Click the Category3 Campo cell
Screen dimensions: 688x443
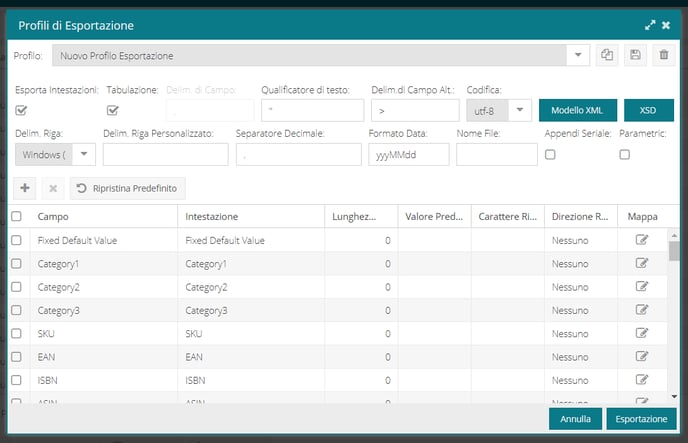[104, 310]
